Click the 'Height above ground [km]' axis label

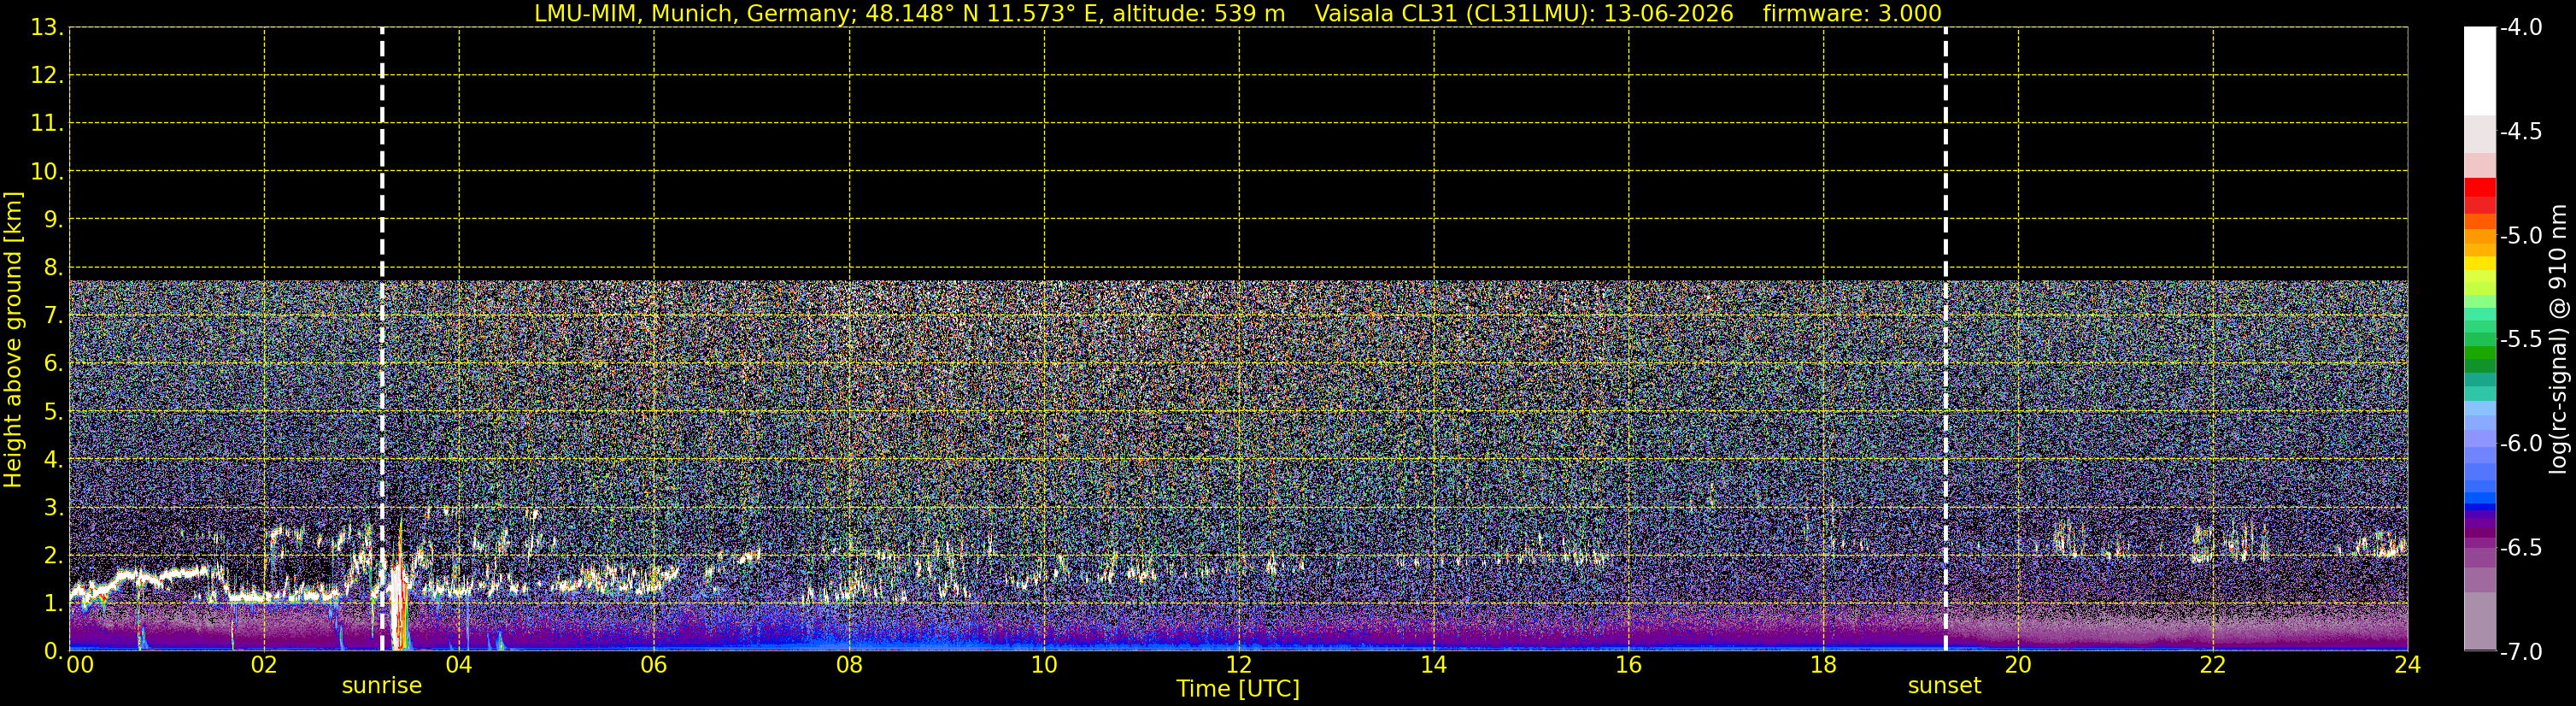(x=13, y=339)
